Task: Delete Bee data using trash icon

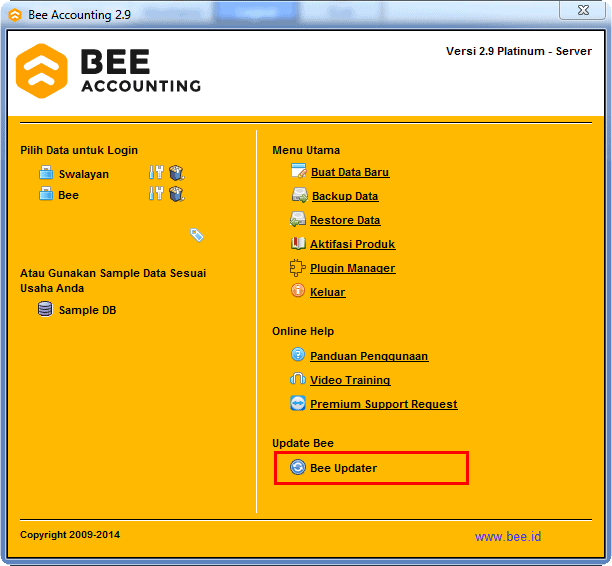Action: (177, 194)
